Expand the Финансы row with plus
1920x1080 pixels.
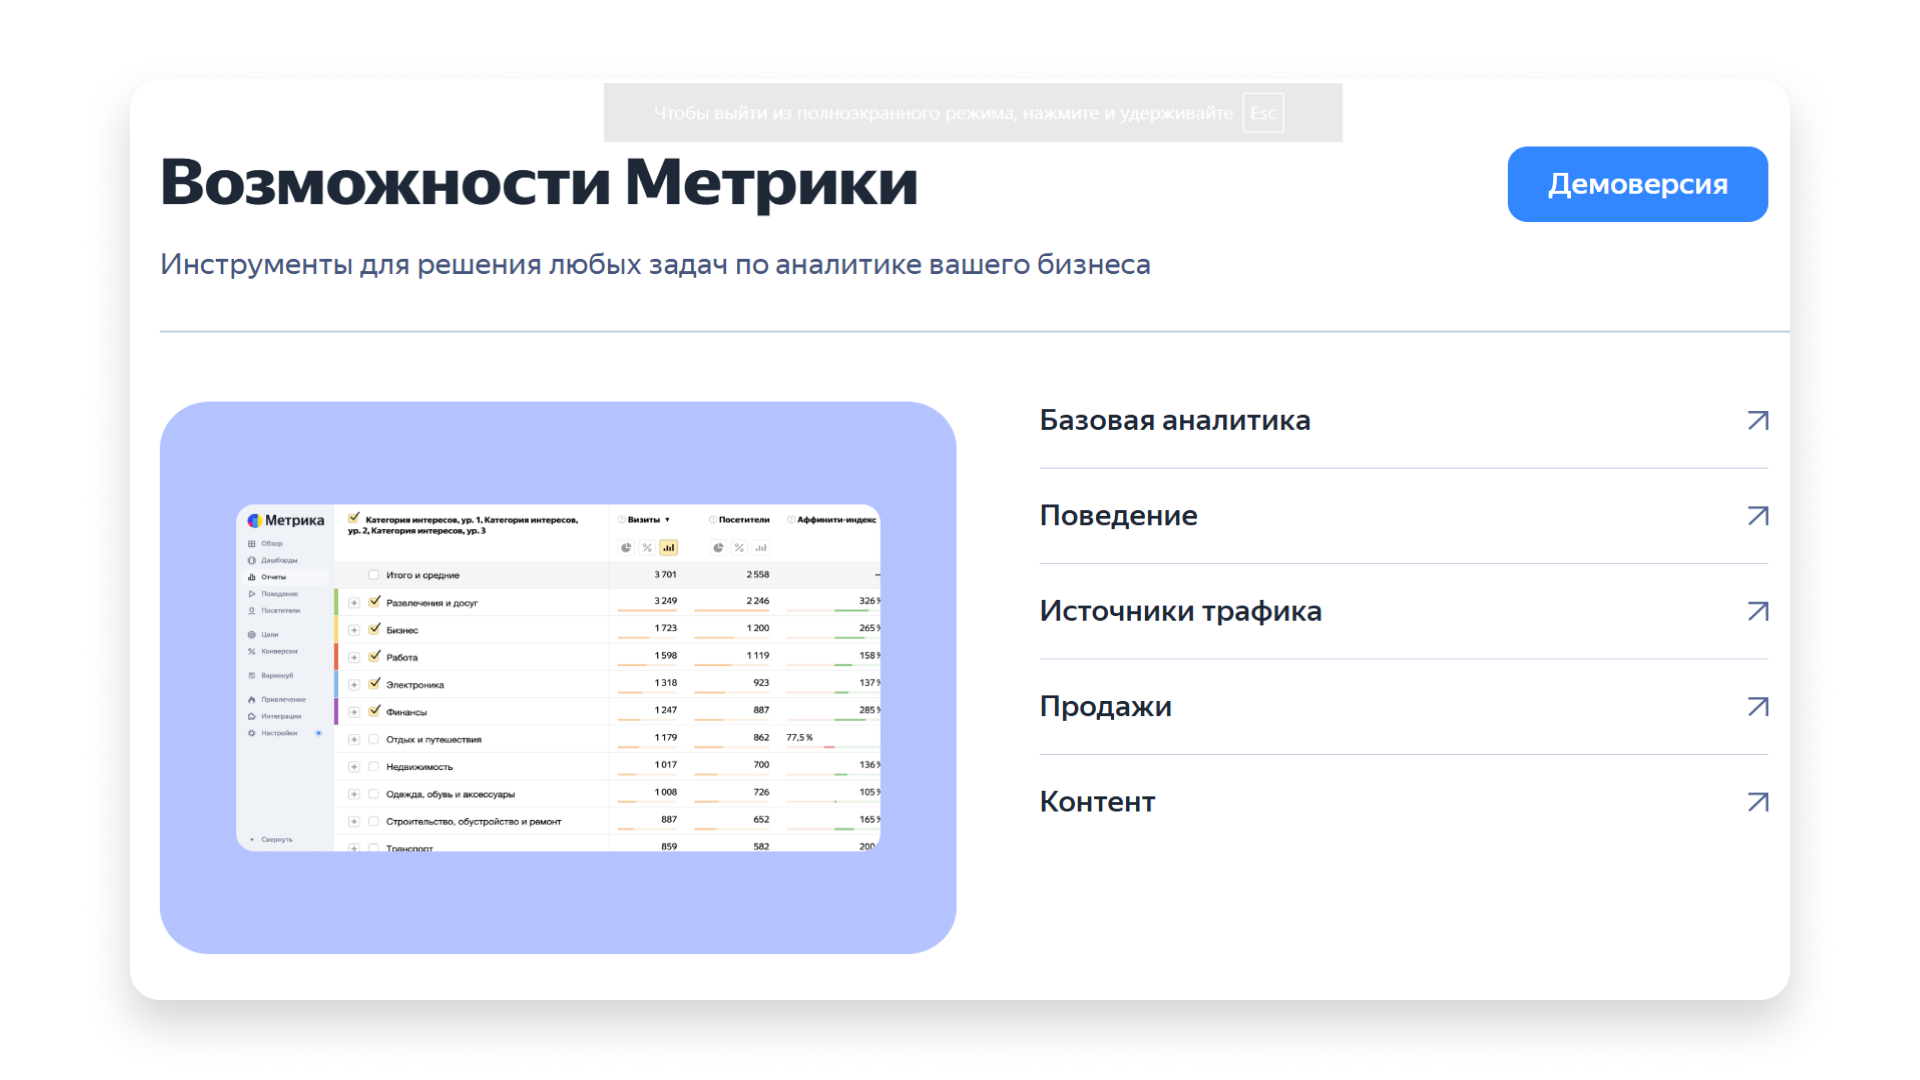pos(354,712)
